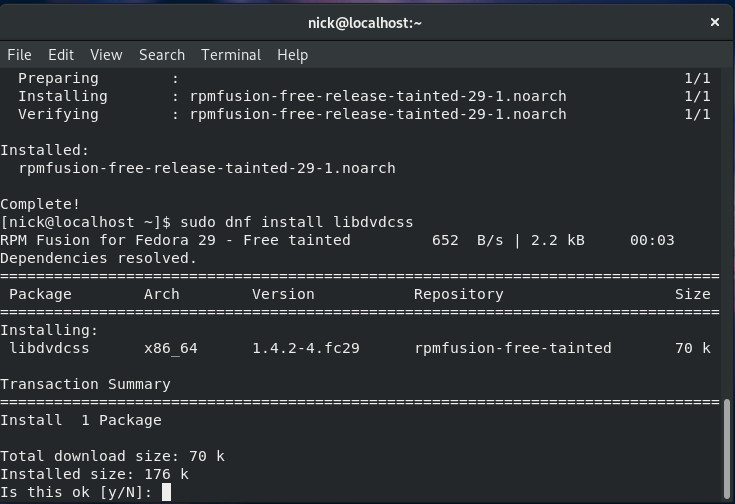Click the 'Installing:' section label above libdvdcss

(49, 330)
